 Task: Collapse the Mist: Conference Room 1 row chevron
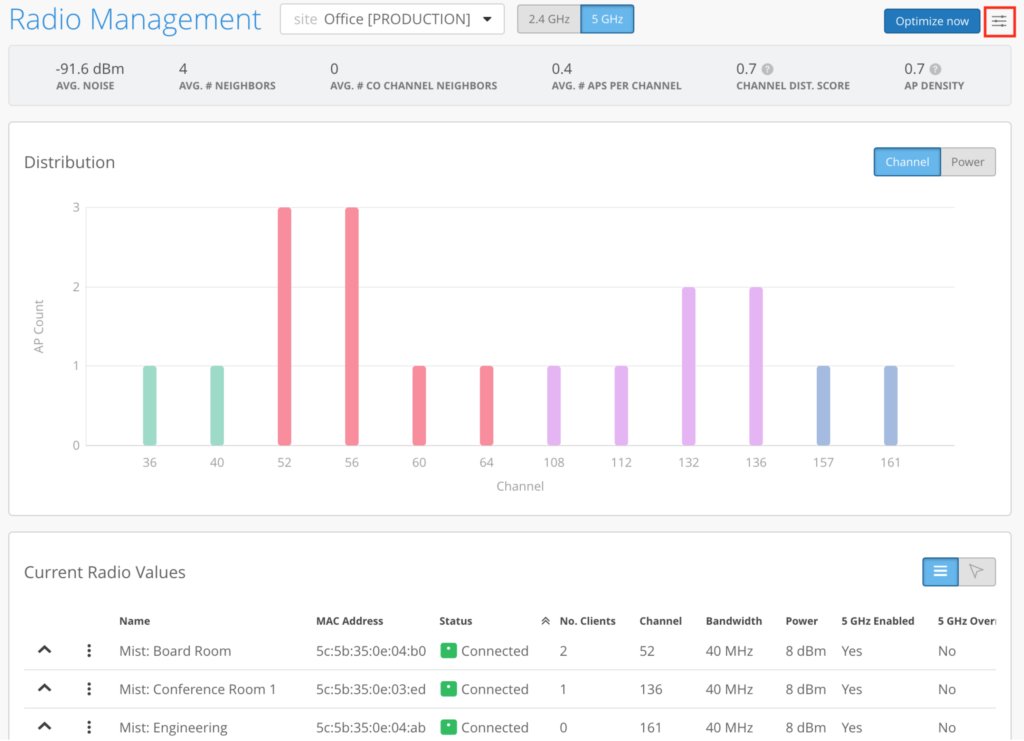44,688
